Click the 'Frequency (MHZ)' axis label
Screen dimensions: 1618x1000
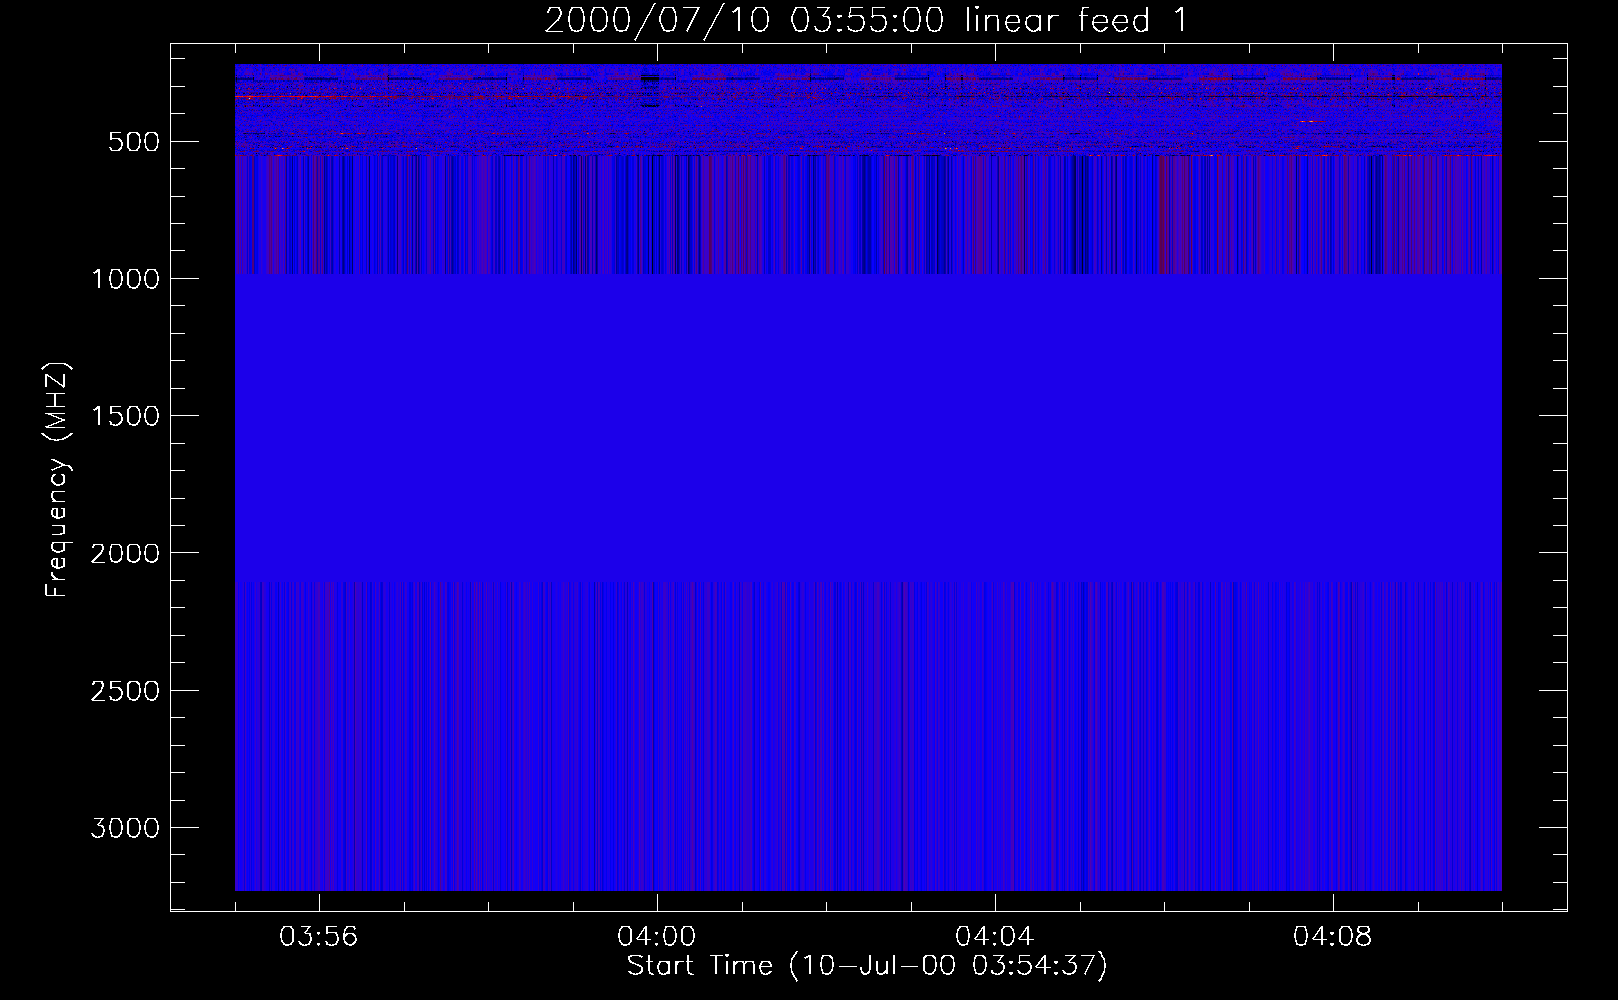click(58, 480)
